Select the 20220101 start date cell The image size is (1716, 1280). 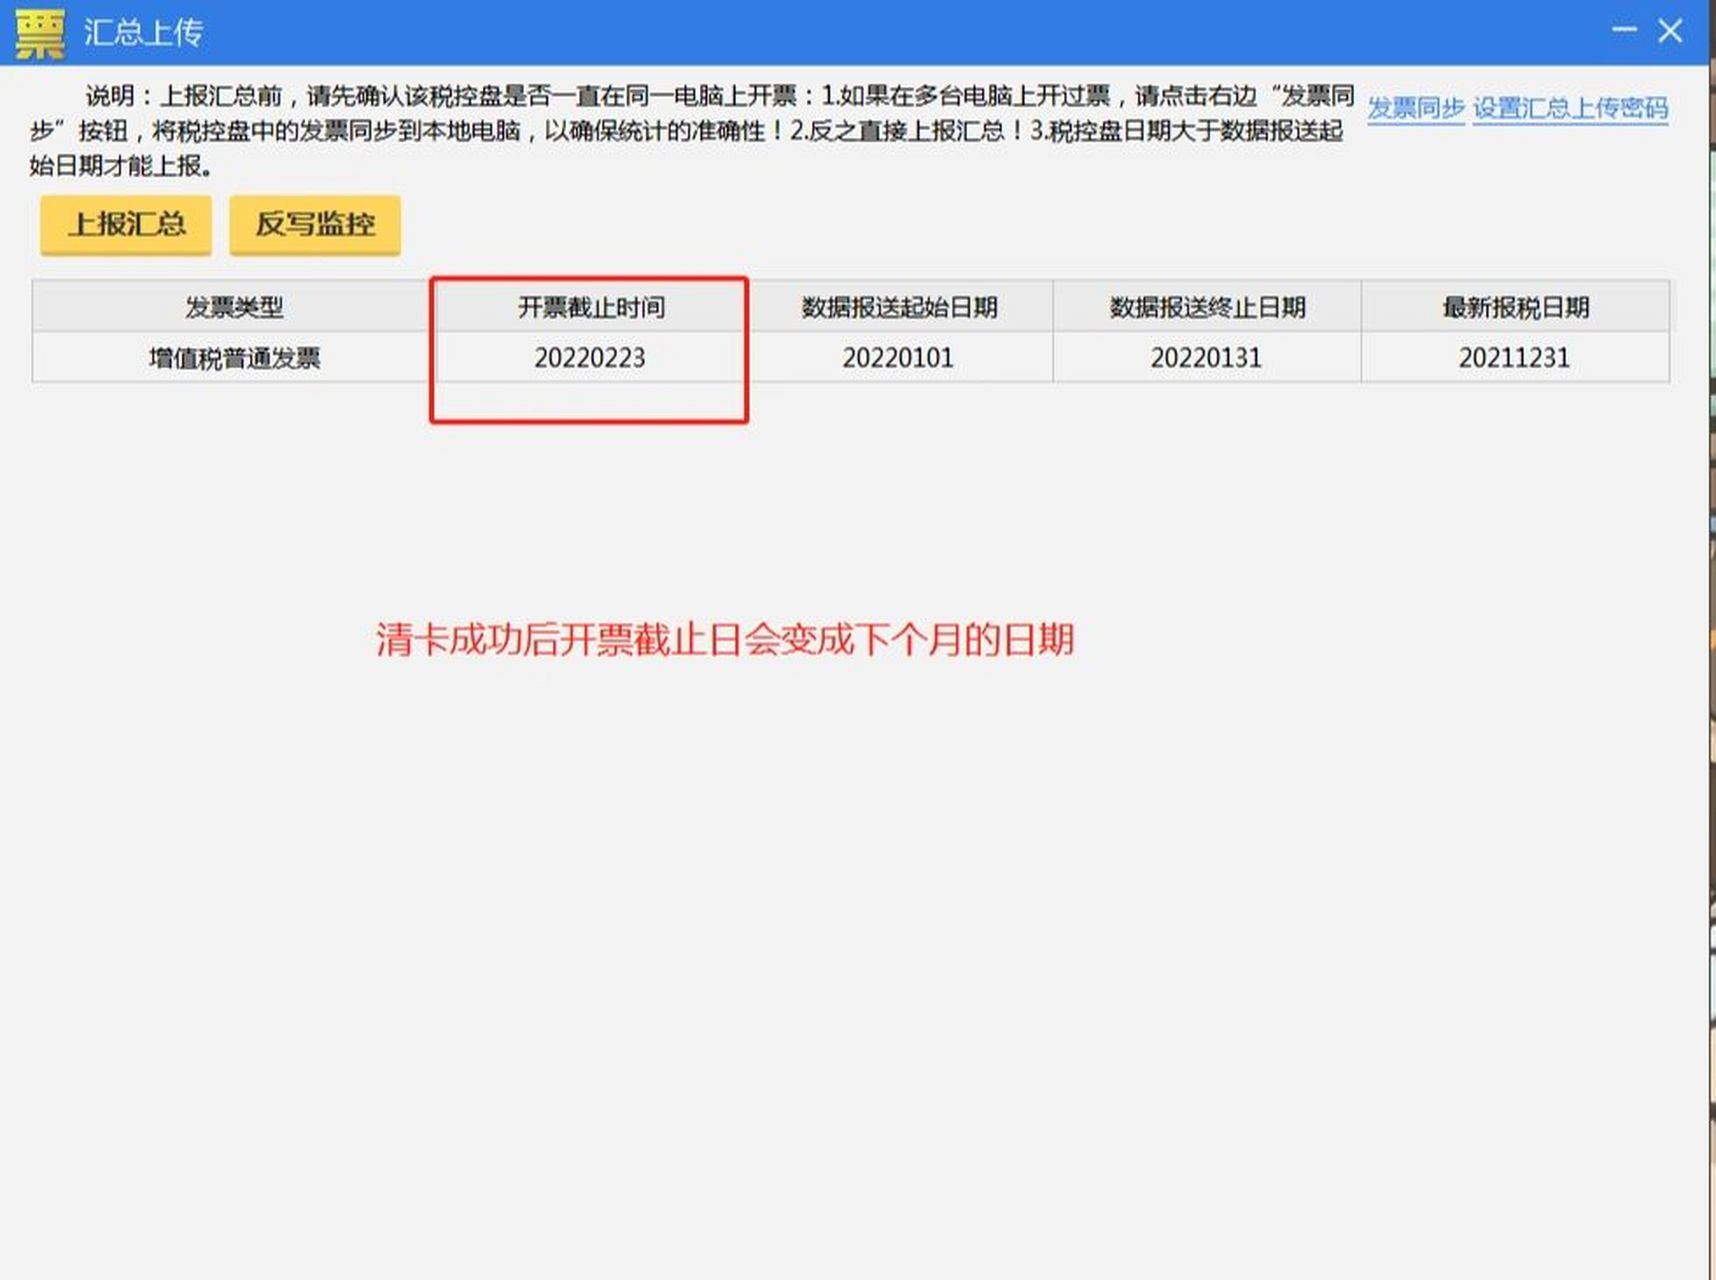click(x=898, y=357)
